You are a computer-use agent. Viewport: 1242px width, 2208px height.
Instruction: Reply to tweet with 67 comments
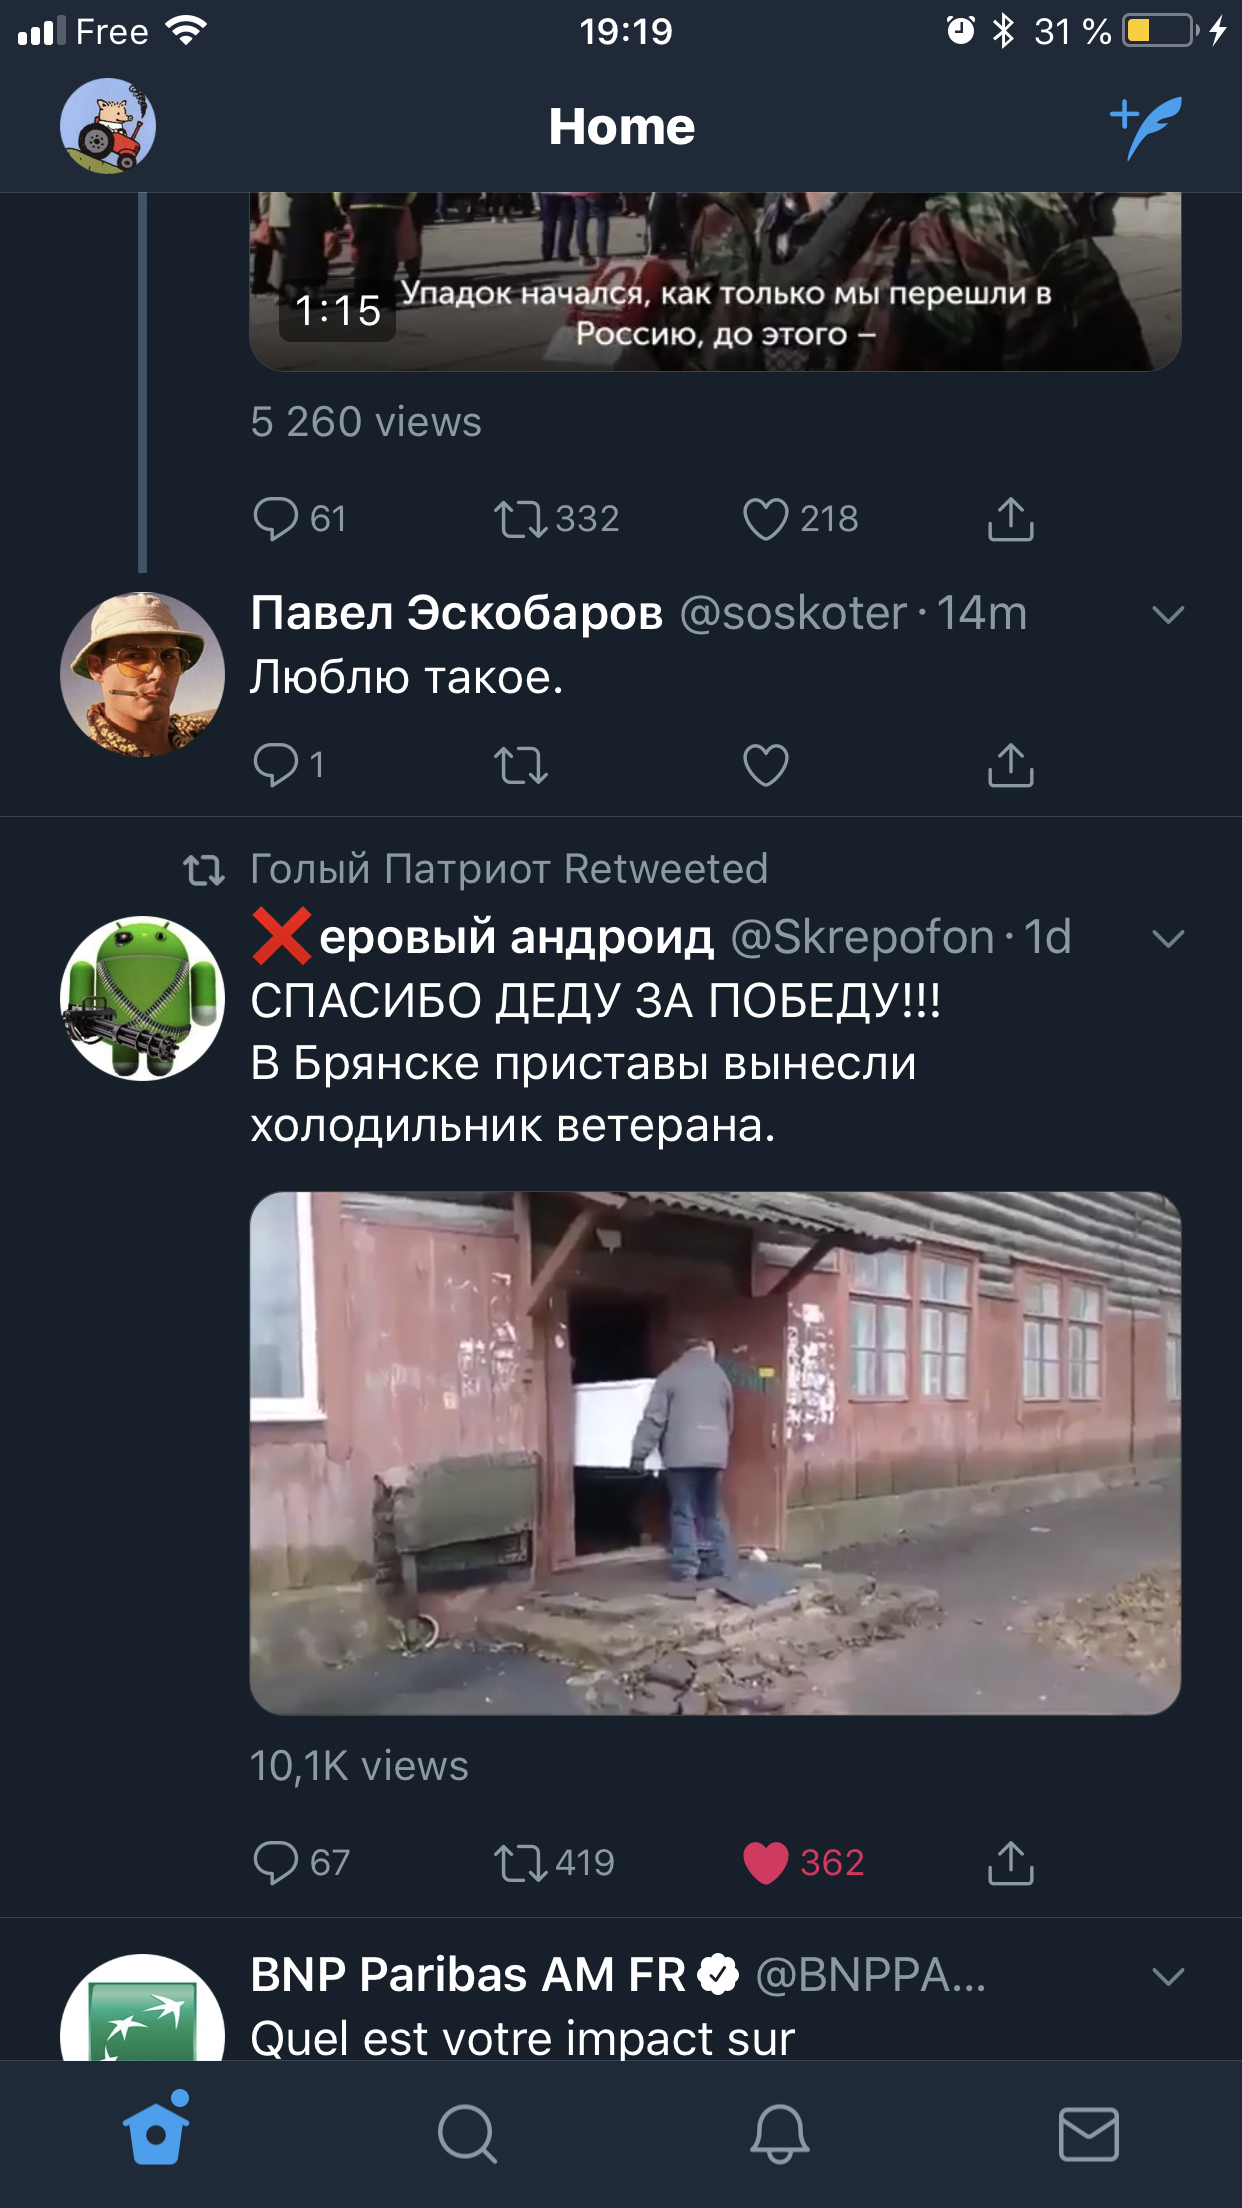pos(301,1863)
